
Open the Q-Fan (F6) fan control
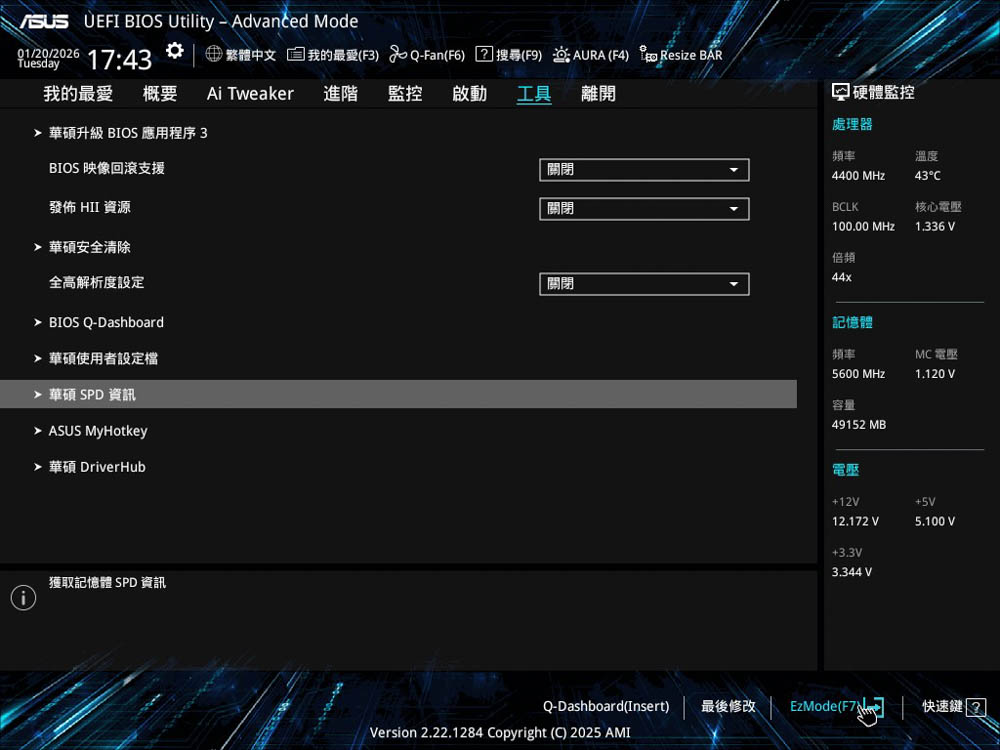pyautogui.click(x=398, y=55)
